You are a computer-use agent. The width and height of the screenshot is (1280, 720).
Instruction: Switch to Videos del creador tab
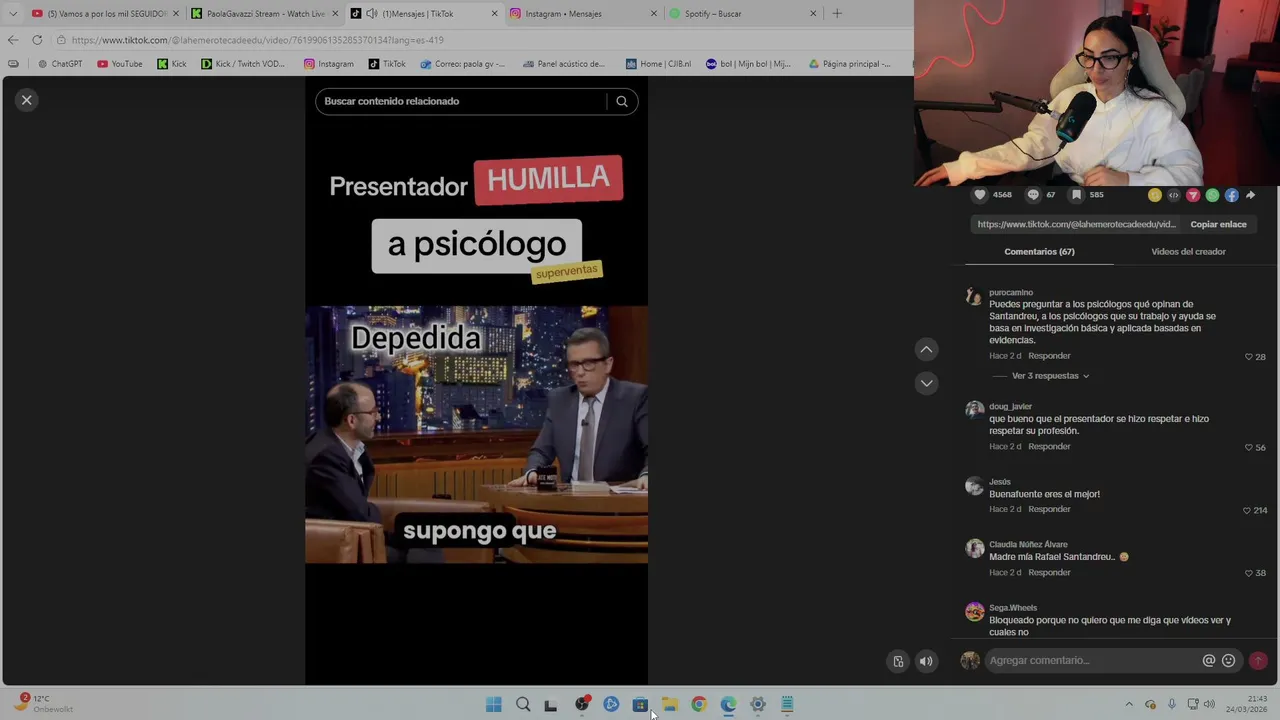tap(1188, 252)
